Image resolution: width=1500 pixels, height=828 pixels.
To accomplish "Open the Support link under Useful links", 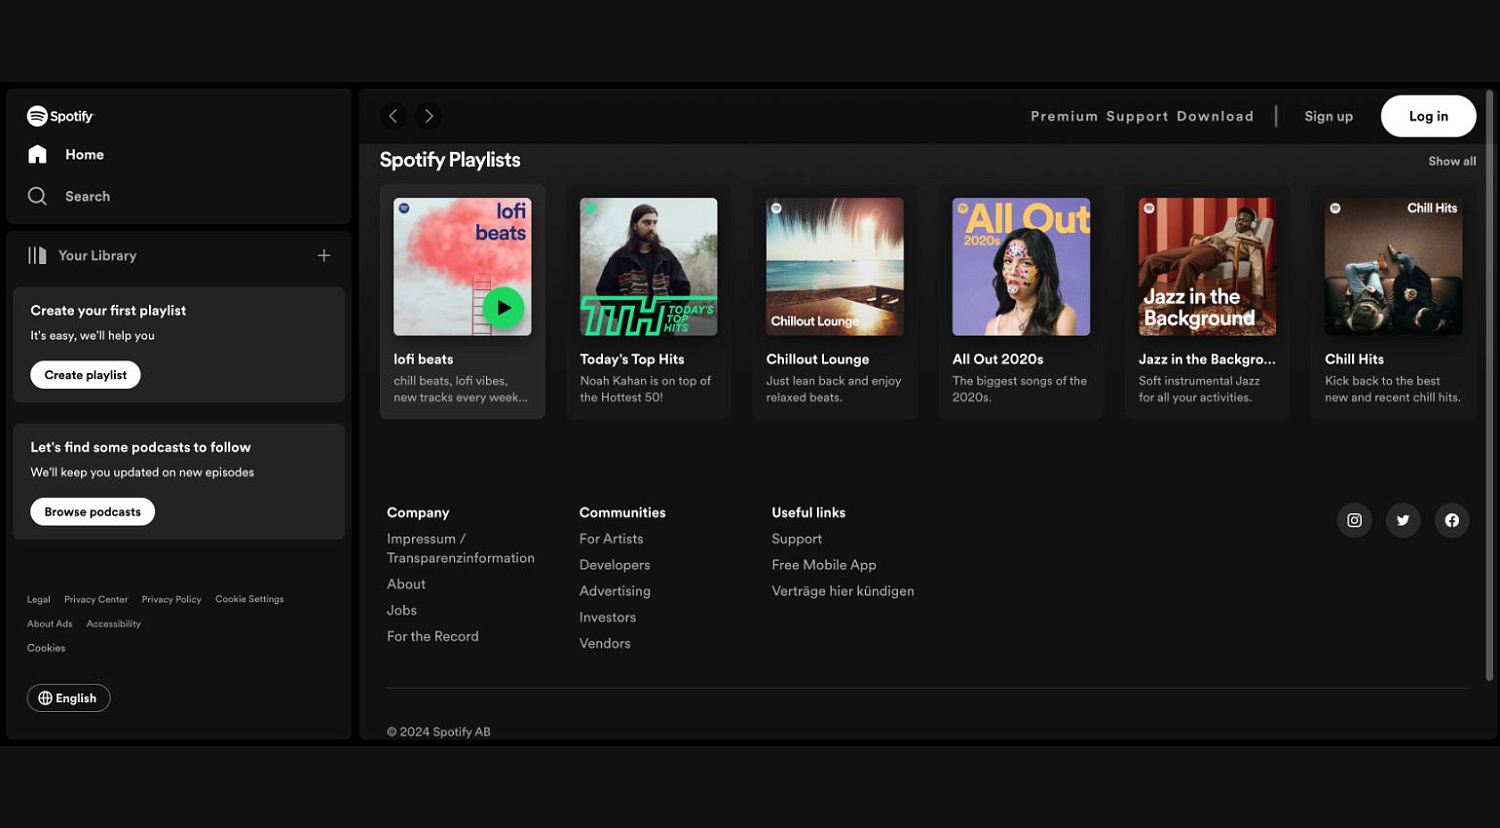I will click(x=797, y=538).
